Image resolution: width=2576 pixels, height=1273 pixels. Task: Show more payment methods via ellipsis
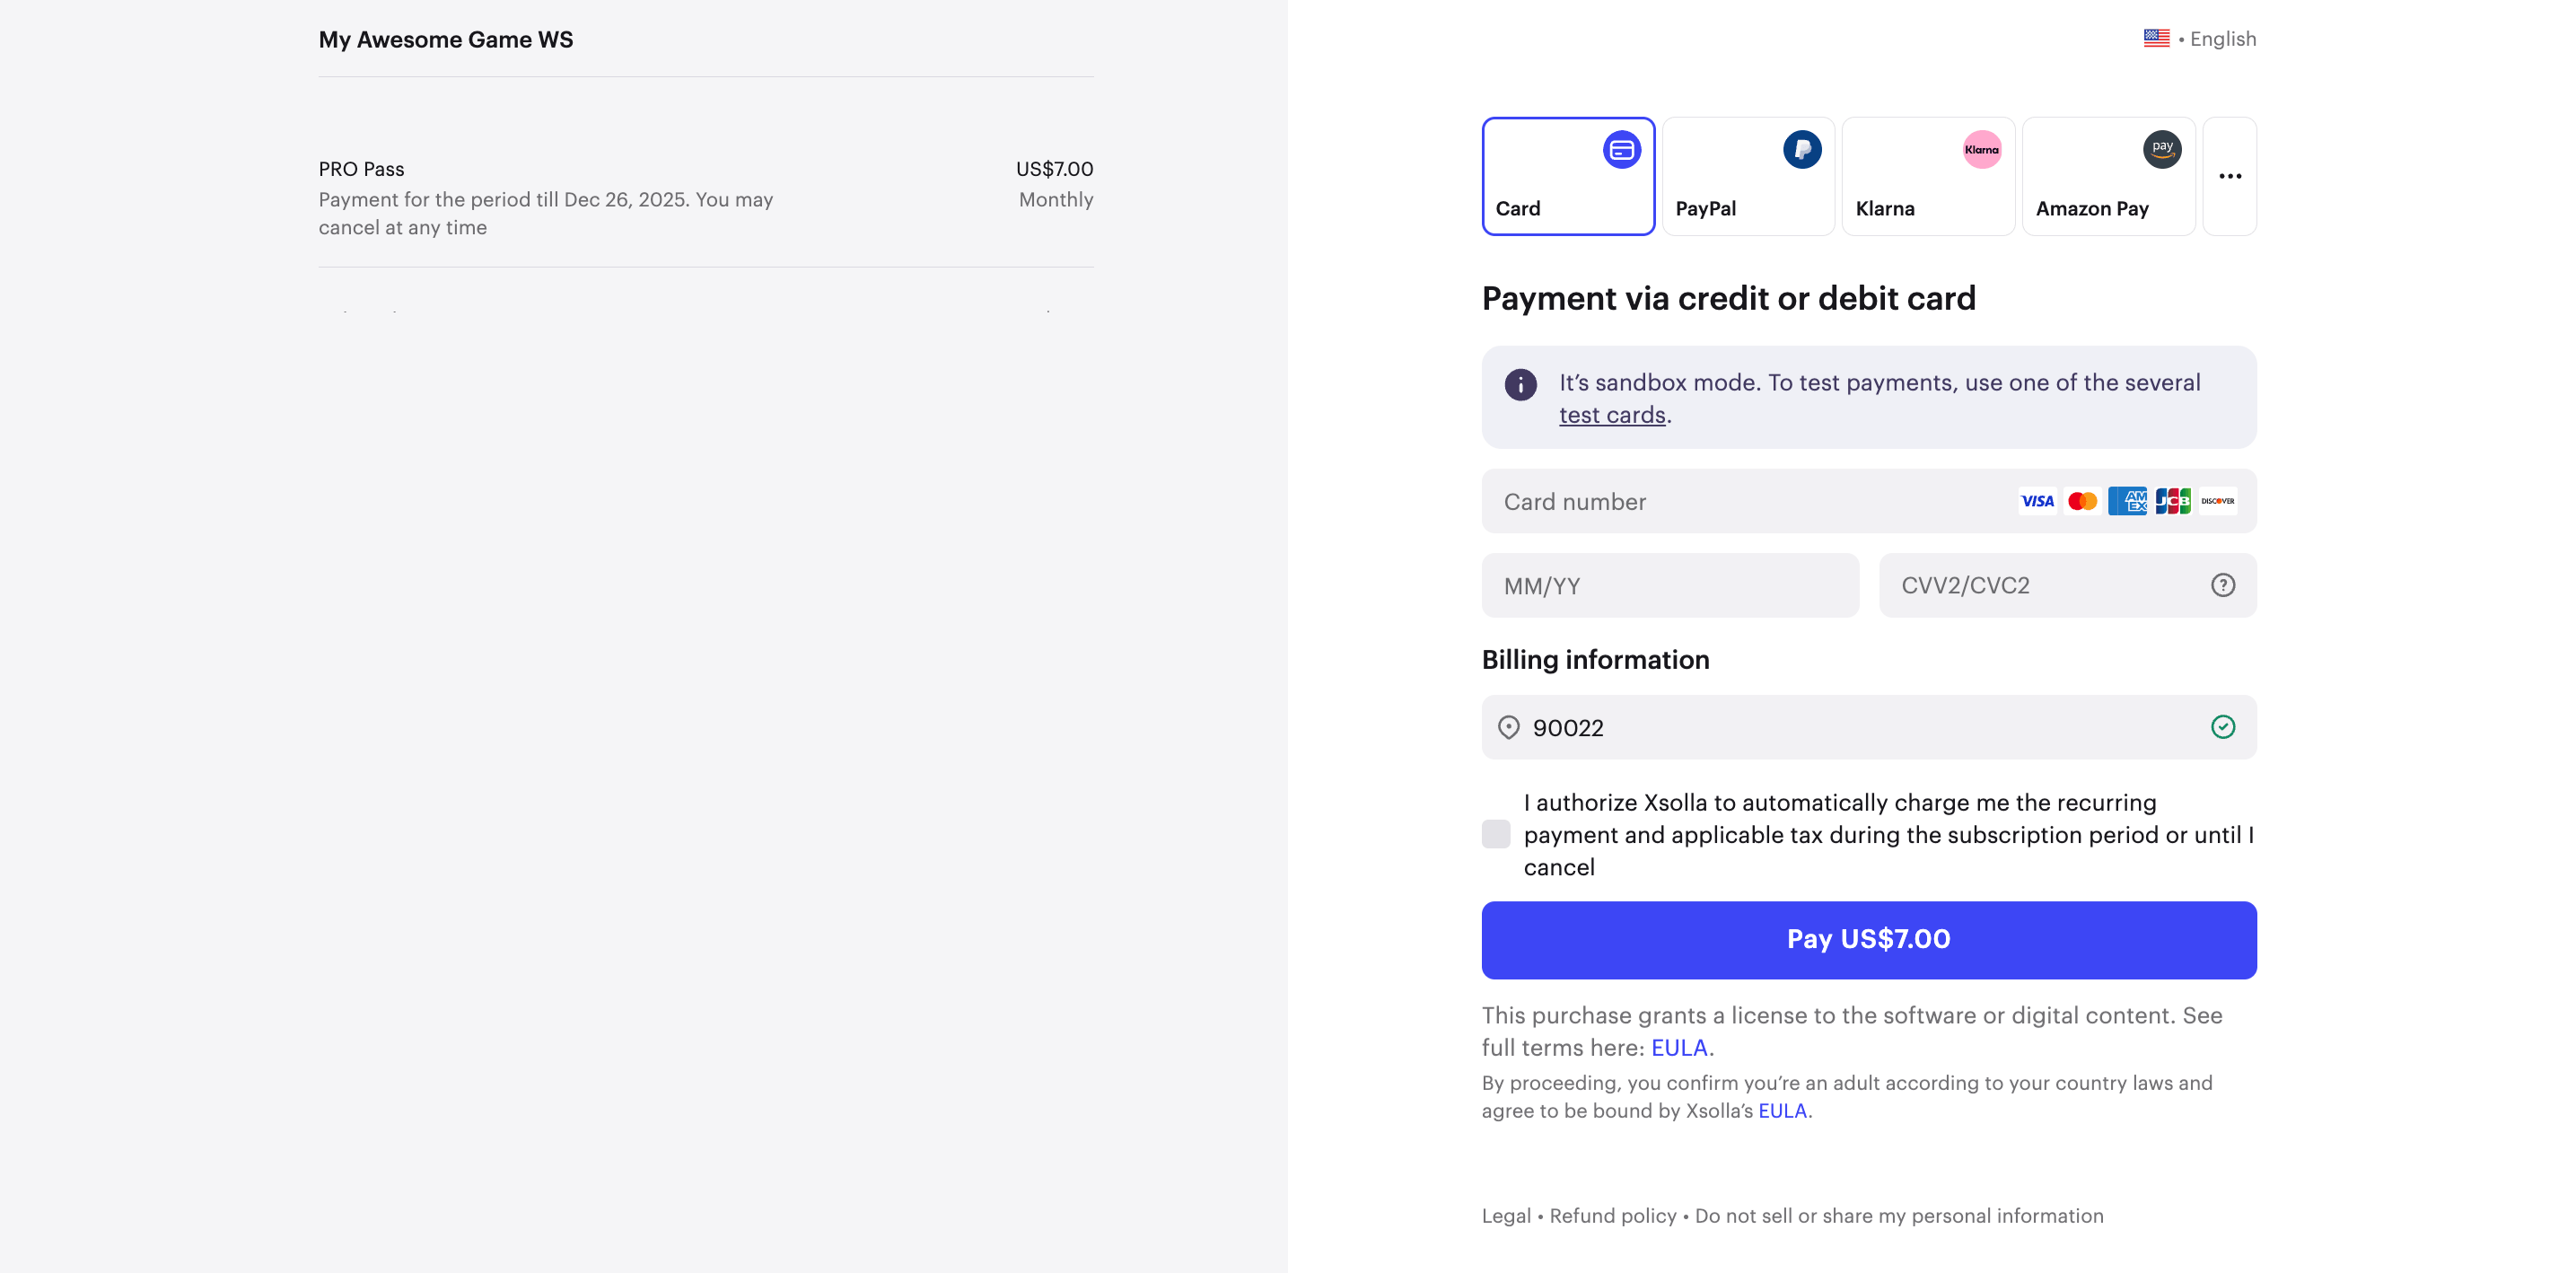point(2229,177)
